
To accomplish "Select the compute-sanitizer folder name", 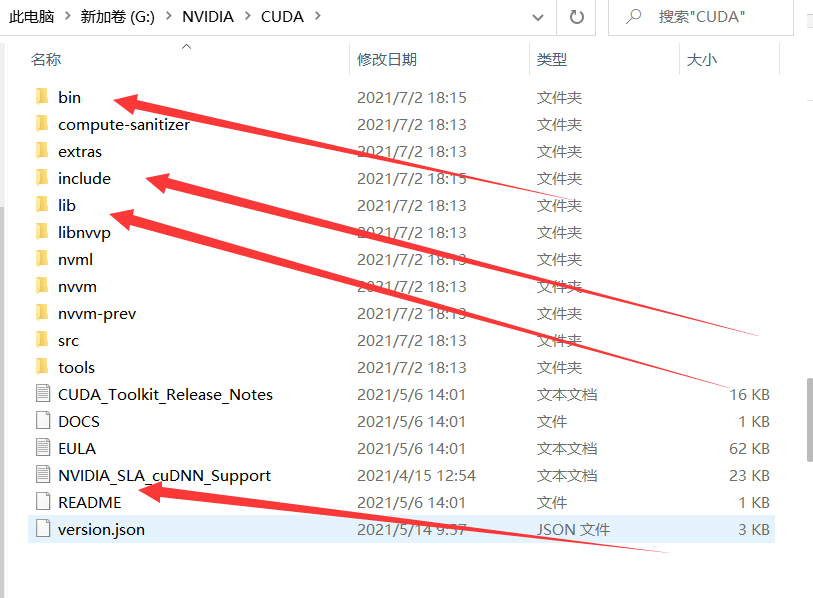I will (124, 124).
